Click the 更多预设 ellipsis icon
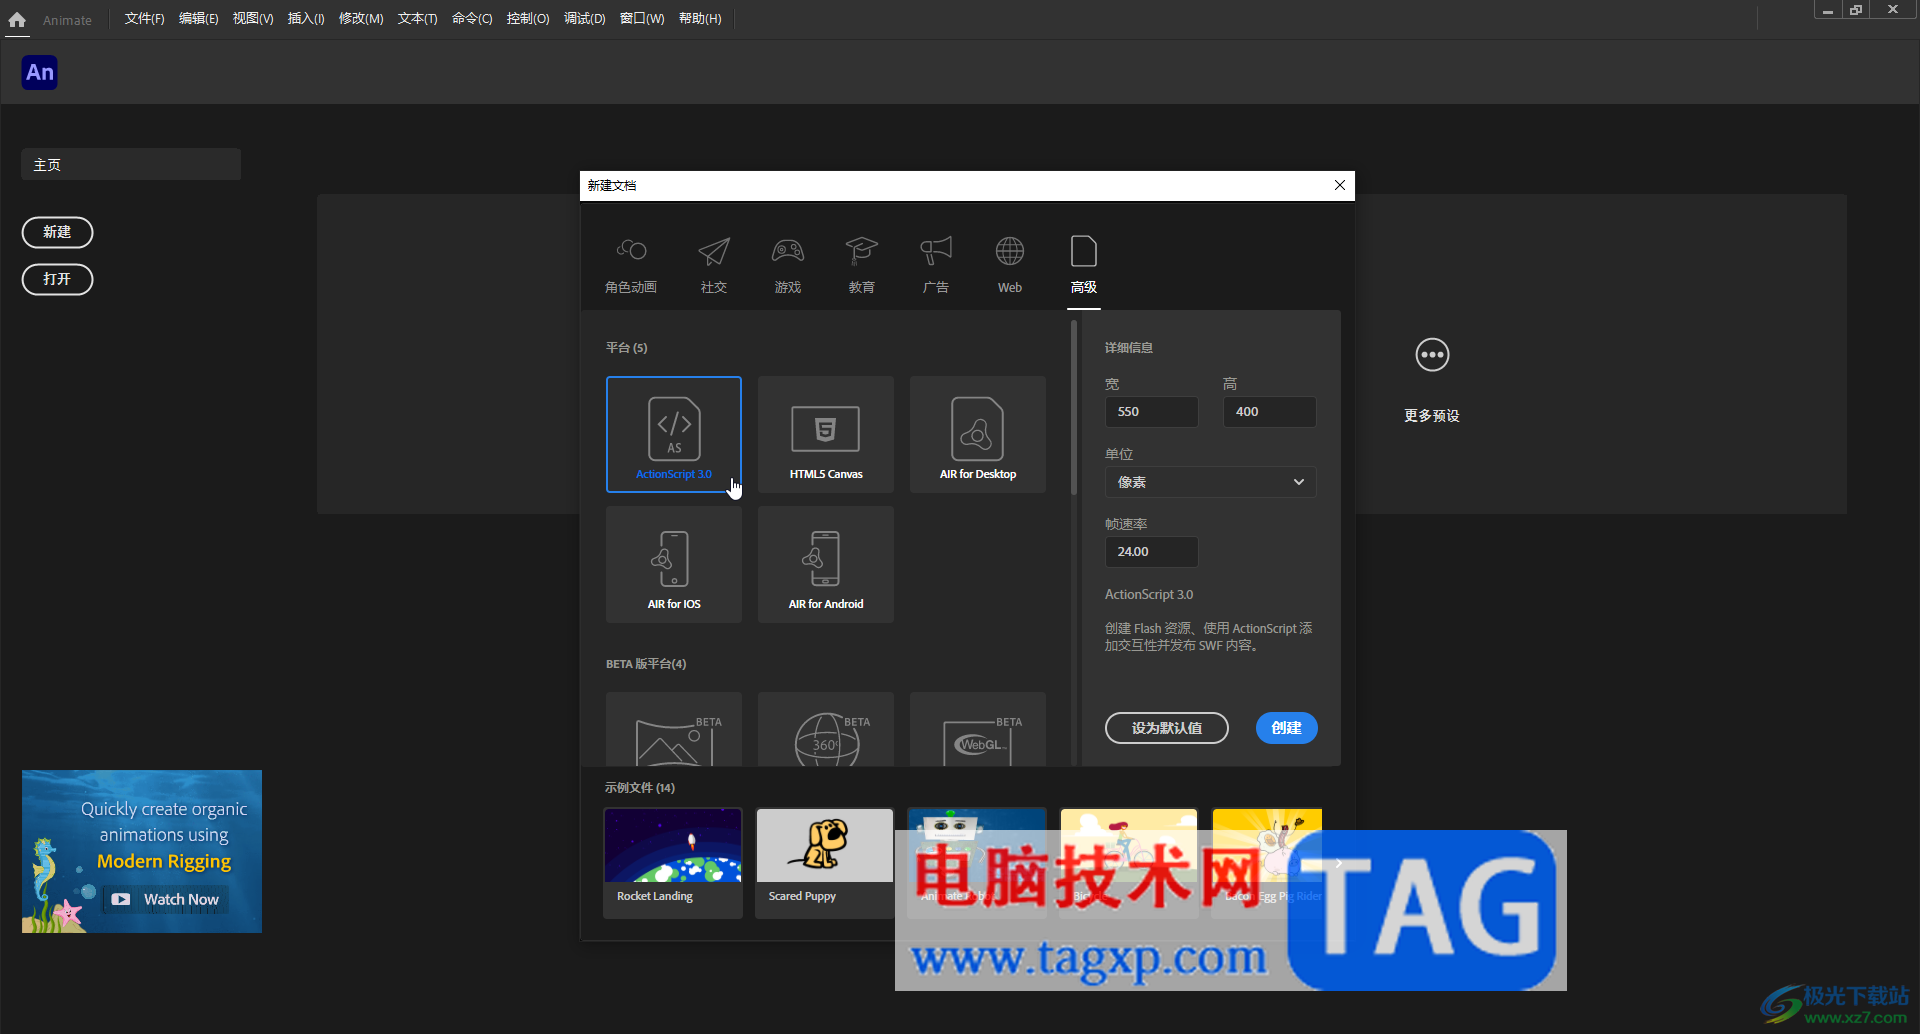Viewport: 1920px width, 1034px height. click(x=1432, y=355)
